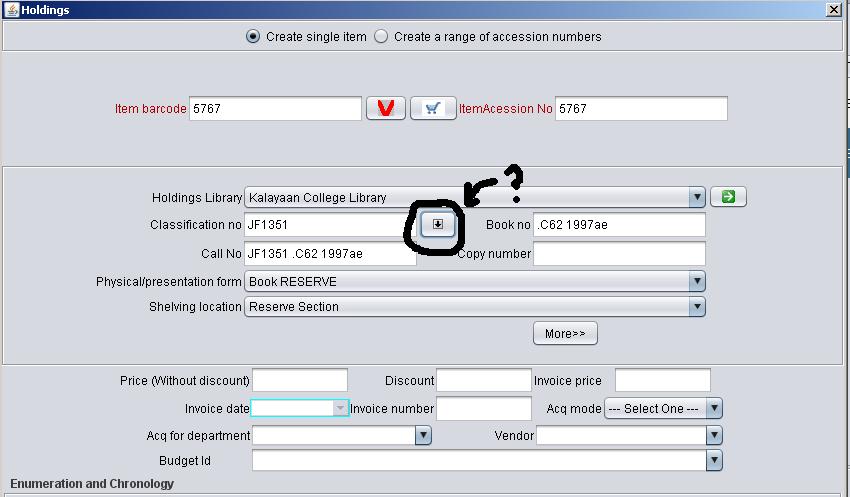
Task: Click the shopping cart icon button
Action: pyautogui.click(x=433, y=109)
